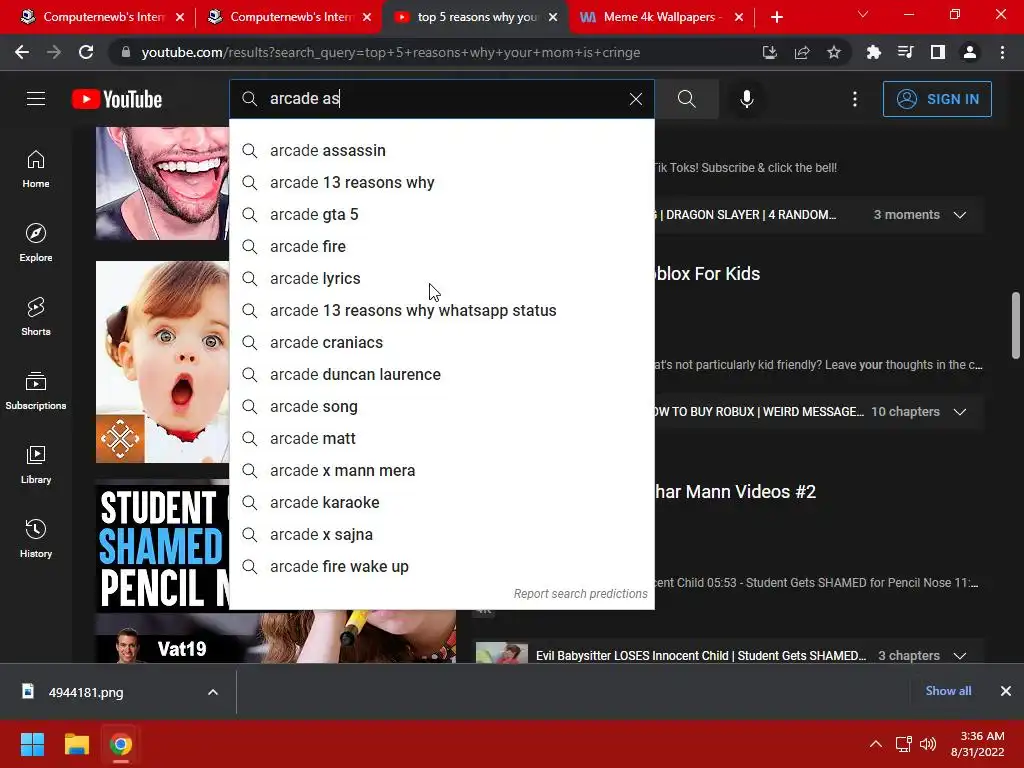Choose suggestion arcade gta 5
Viewport: 1024px width, 768px height.
click(x=442, y=214)
